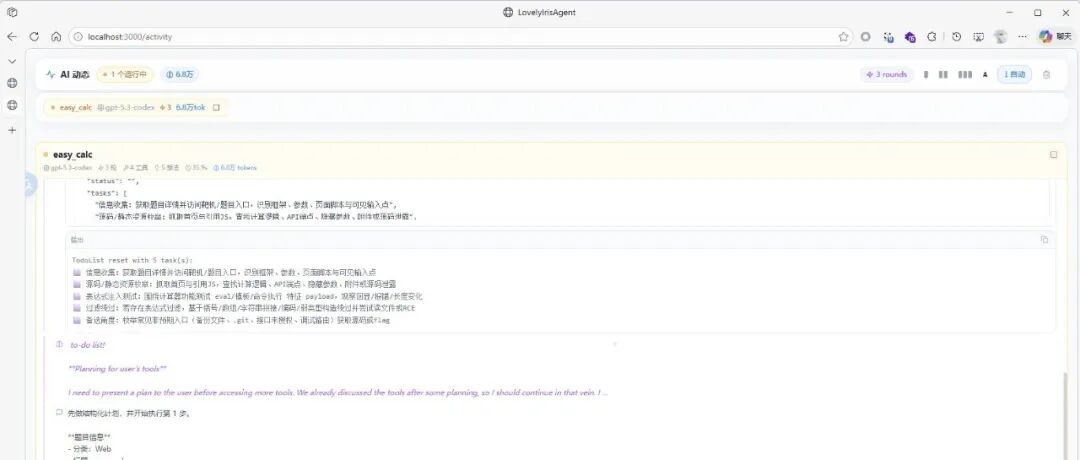The width and height of the screenshot is (1080, 460).
Task: Click the easy_calc panel heading
Action: pyautogui.click(x=72, y=155)
